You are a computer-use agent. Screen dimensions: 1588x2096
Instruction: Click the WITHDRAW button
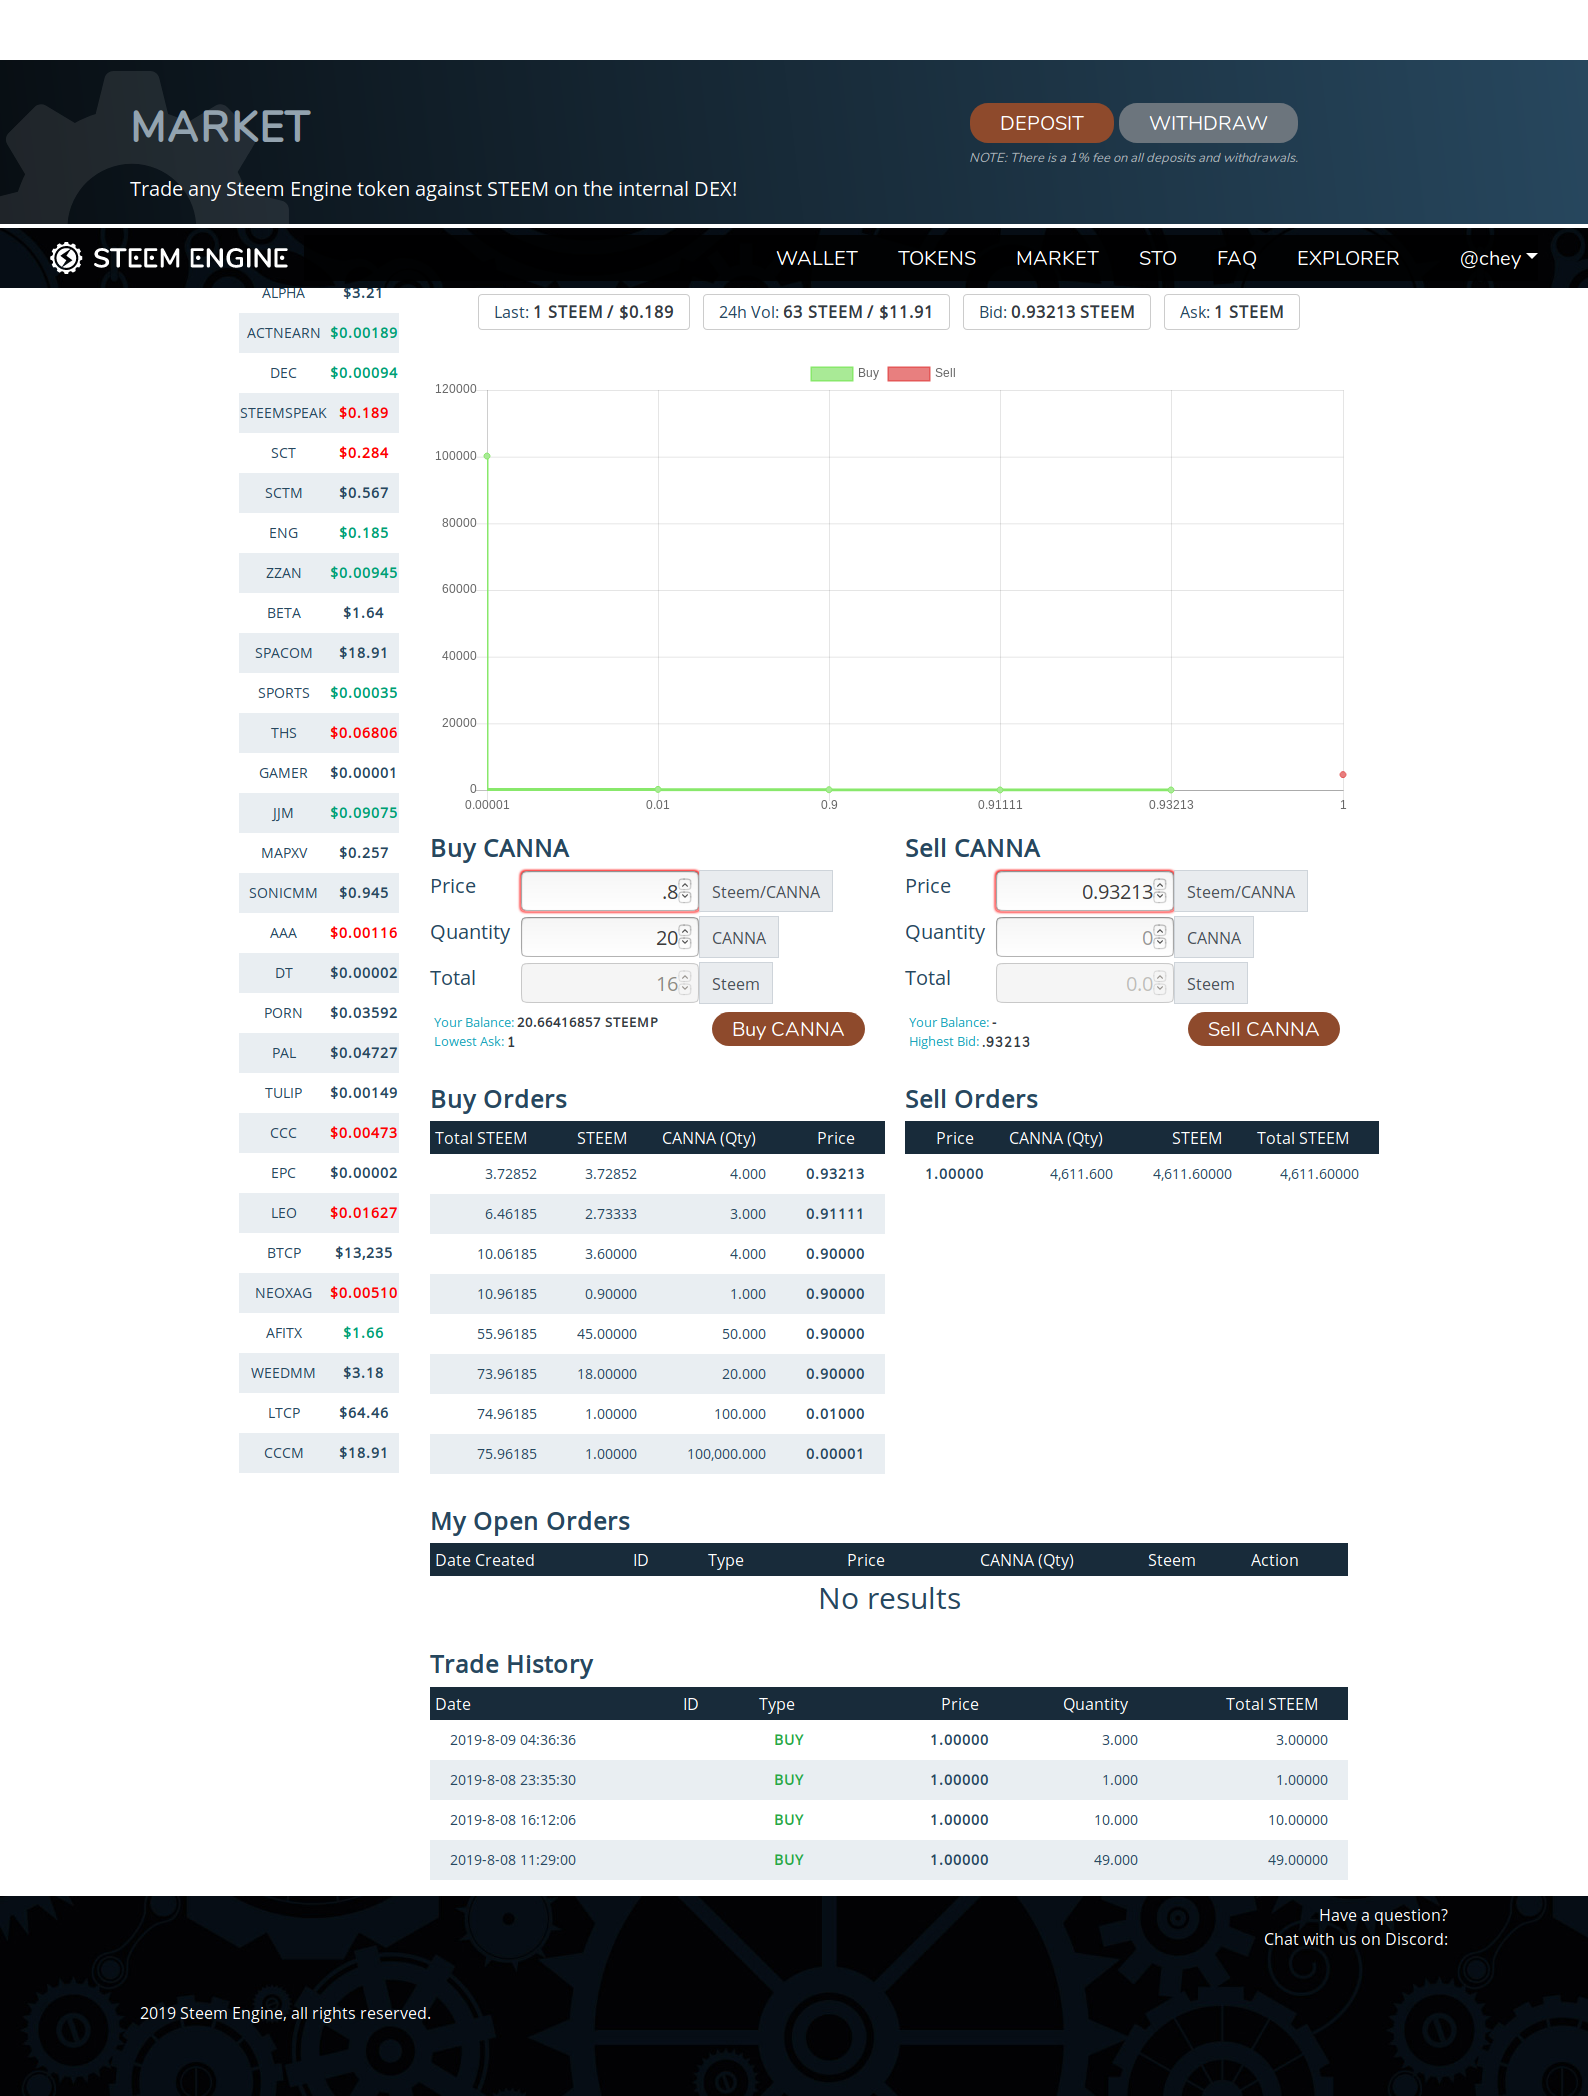click(x=1208, y=123)
